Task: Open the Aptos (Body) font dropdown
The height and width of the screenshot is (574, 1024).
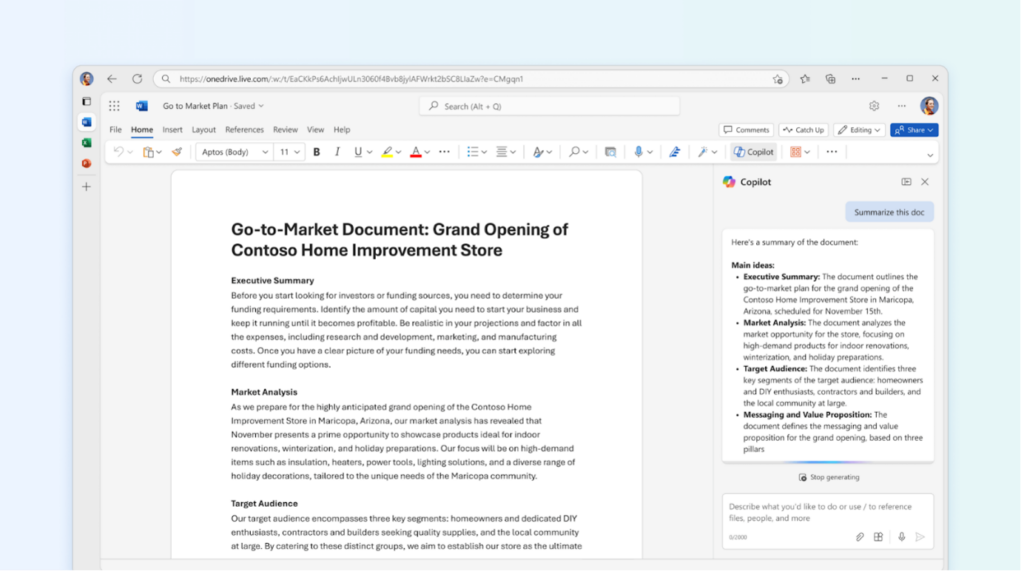Action: coord(234,152)
